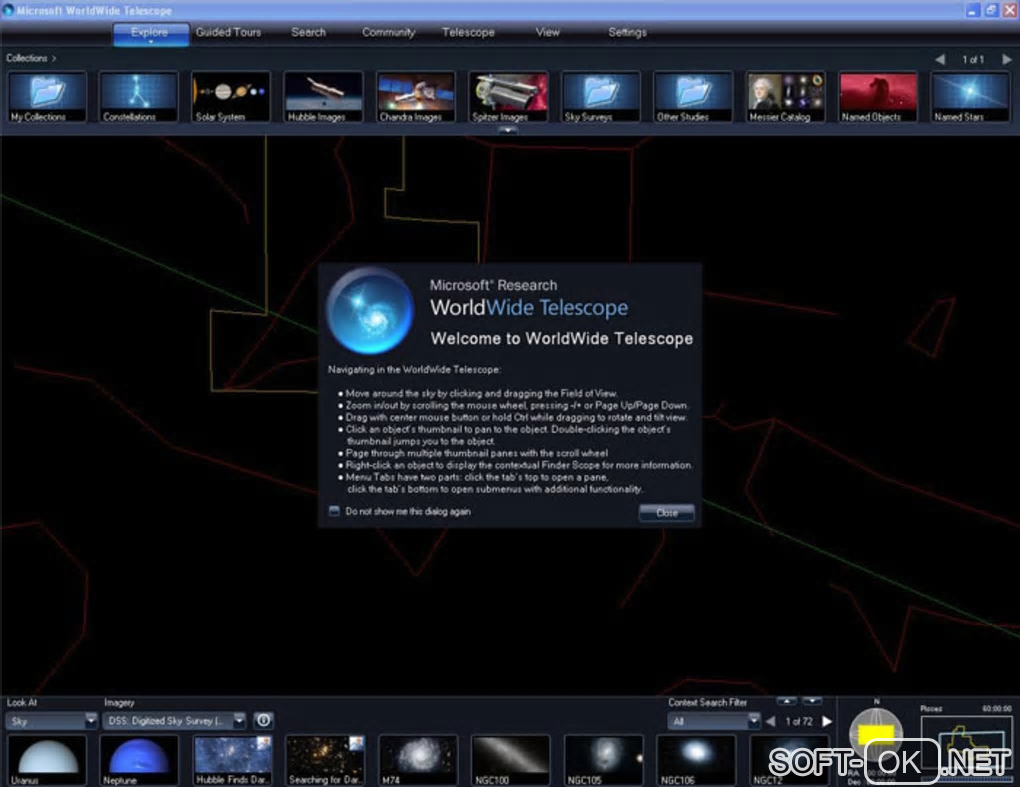Click the WorldWide Telescope title bar icon
1020x787 pixels.
coord(8,10)
